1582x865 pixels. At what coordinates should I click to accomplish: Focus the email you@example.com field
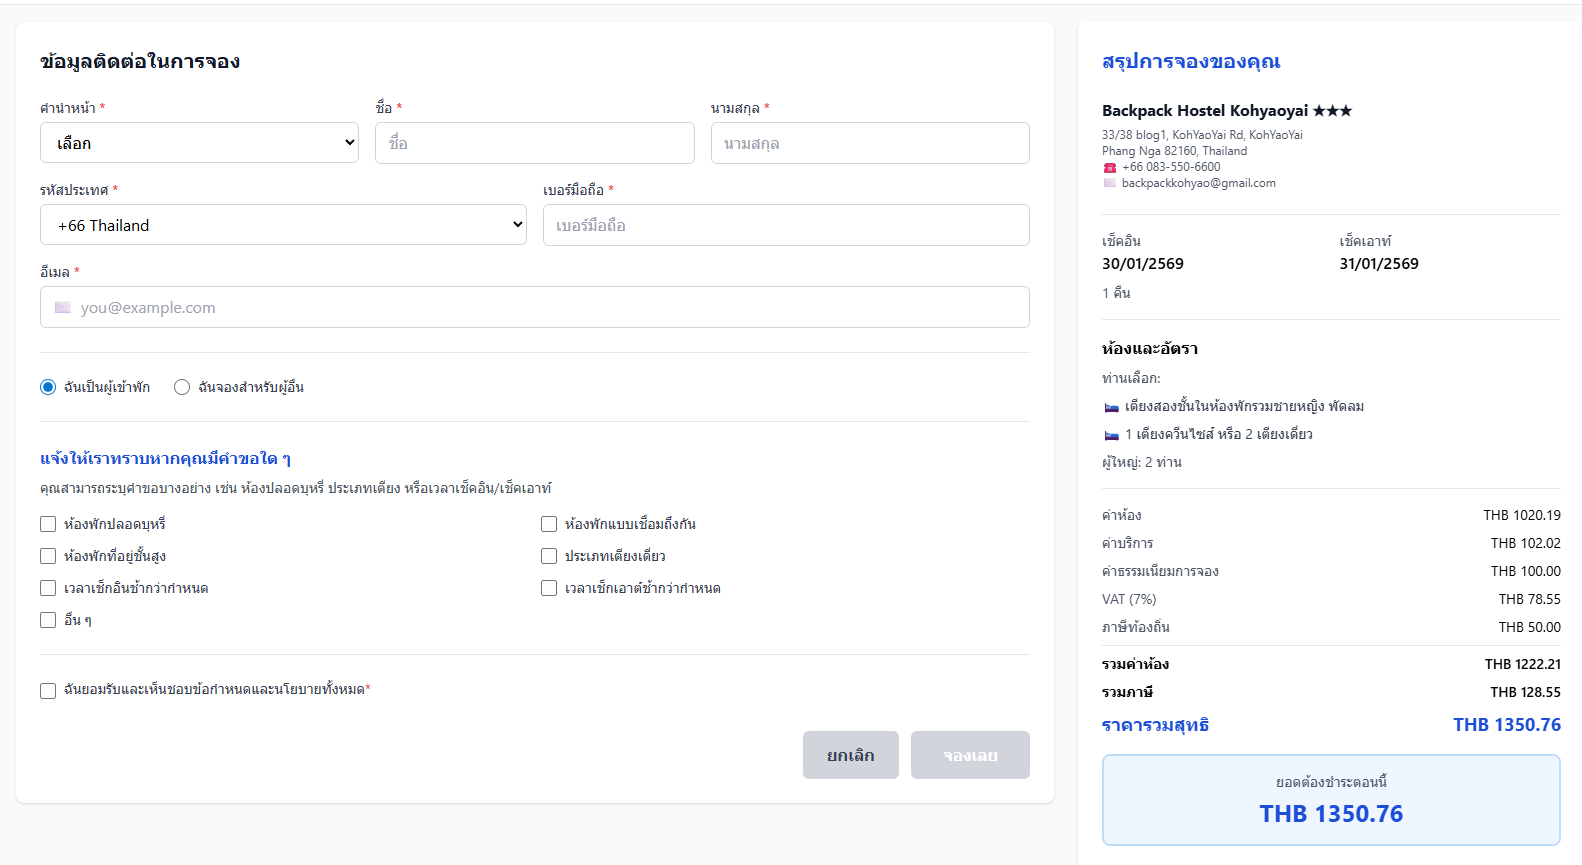[535, 307]
